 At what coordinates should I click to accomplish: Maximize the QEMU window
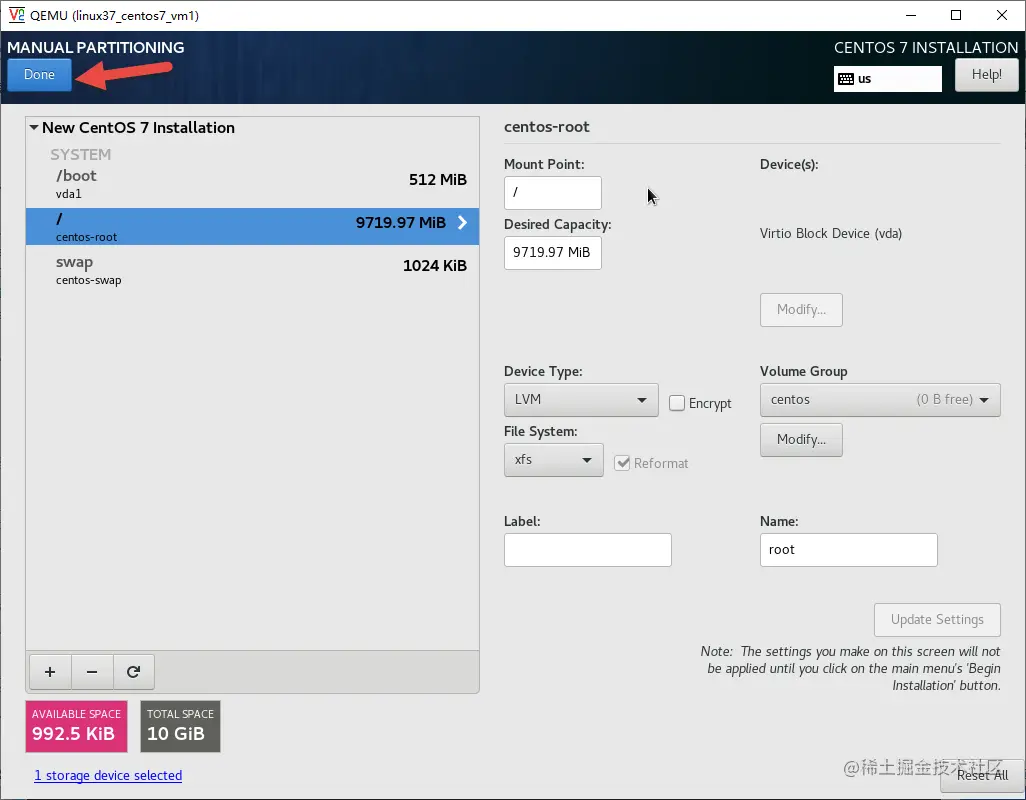click(956, 15)
